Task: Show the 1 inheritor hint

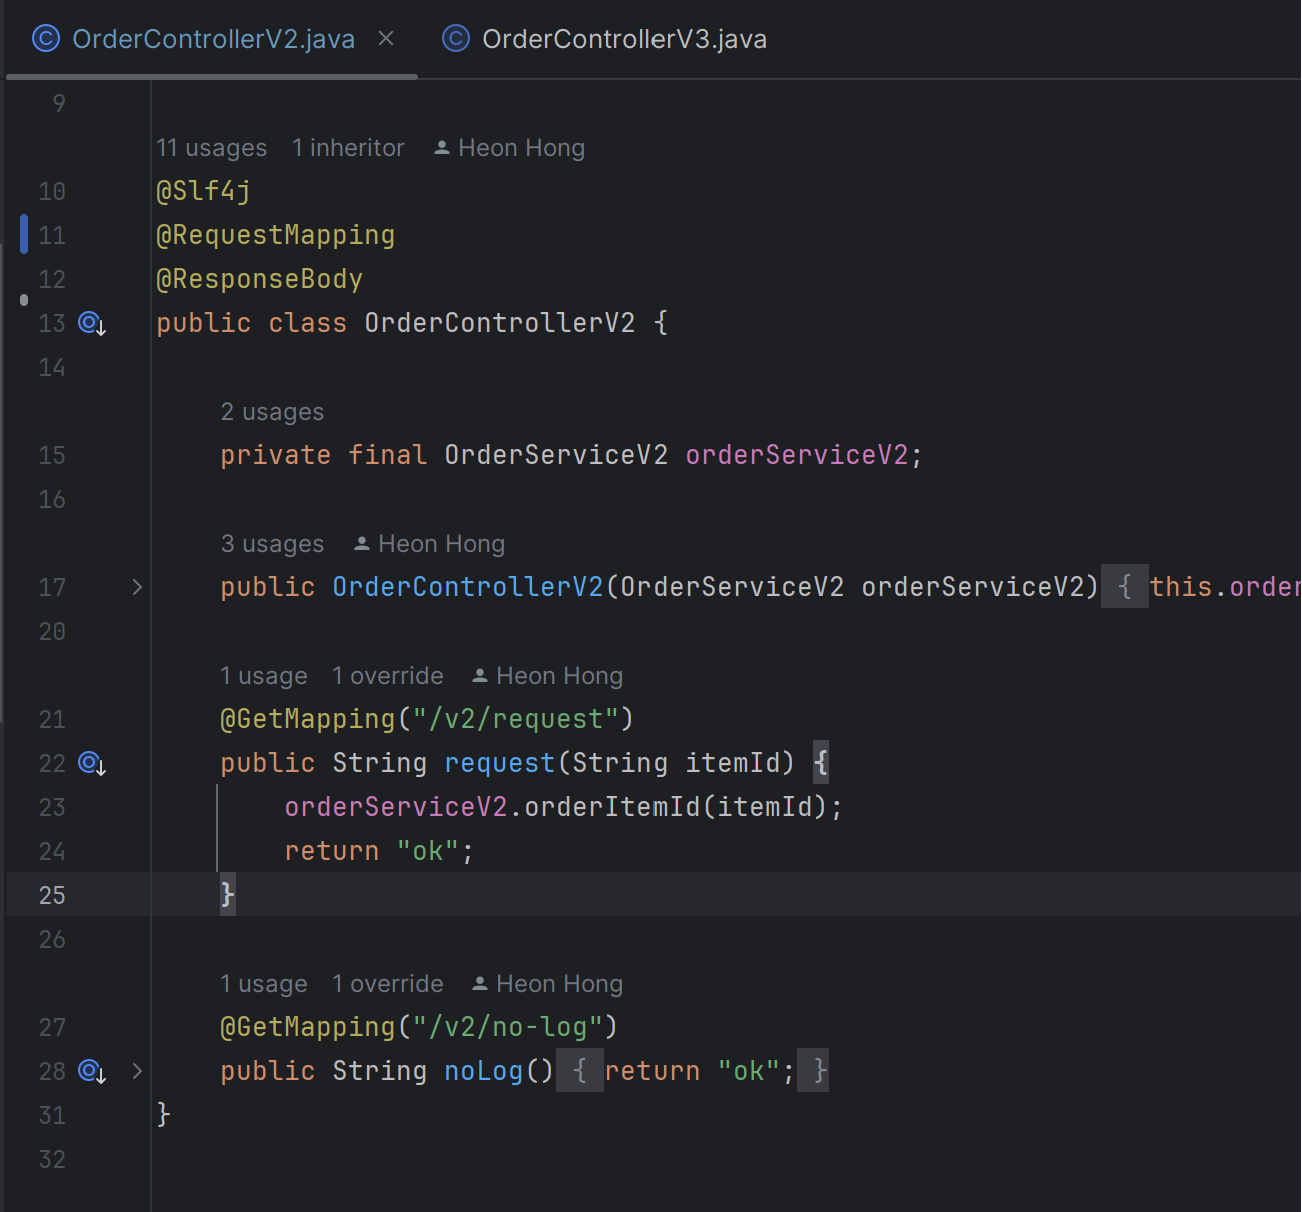Action: pos(348,148)
